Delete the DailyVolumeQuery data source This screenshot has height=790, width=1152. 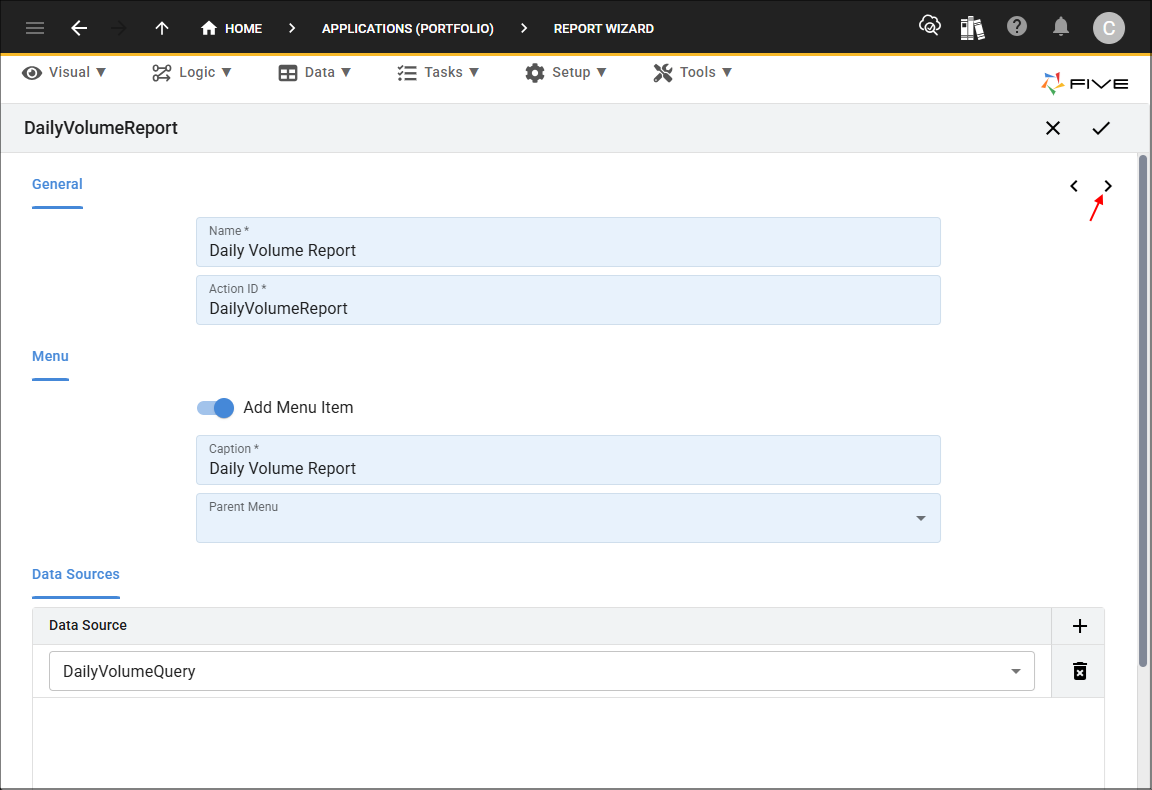coord(1079,671)
